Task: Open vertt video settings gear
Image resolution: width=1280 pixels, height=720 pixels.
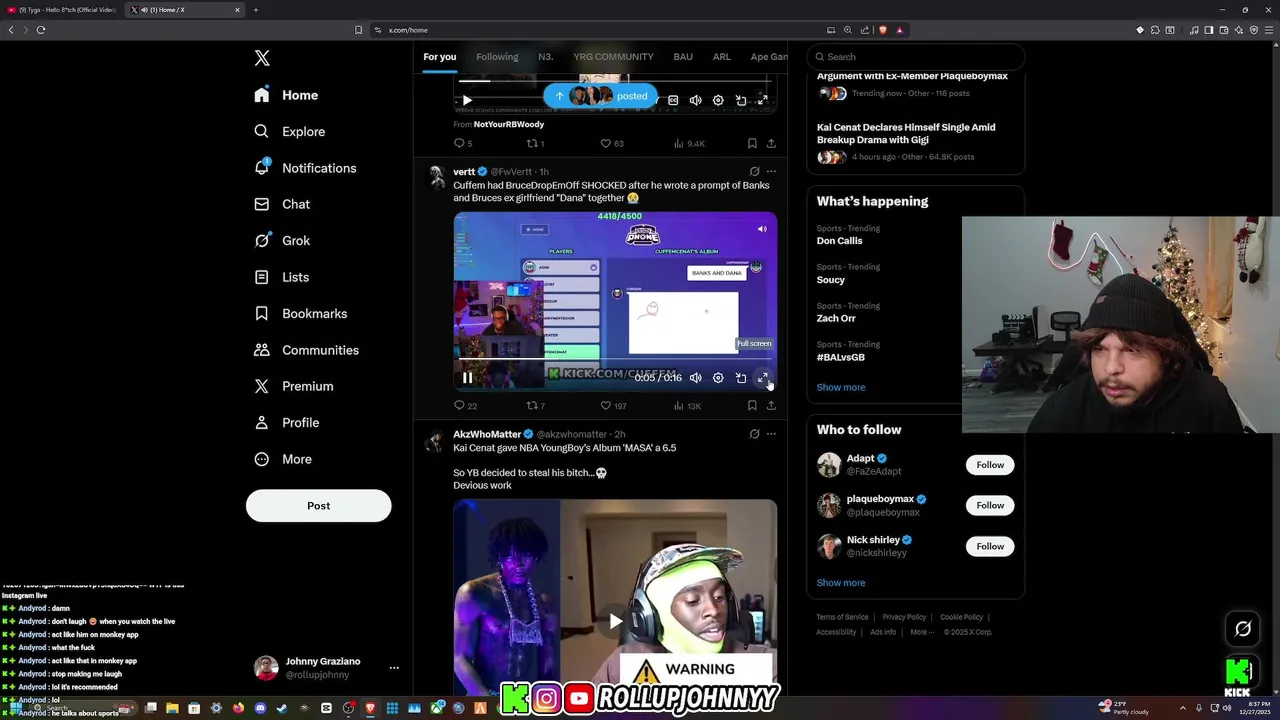Action: pyautogui.click(x=718, y=378)
